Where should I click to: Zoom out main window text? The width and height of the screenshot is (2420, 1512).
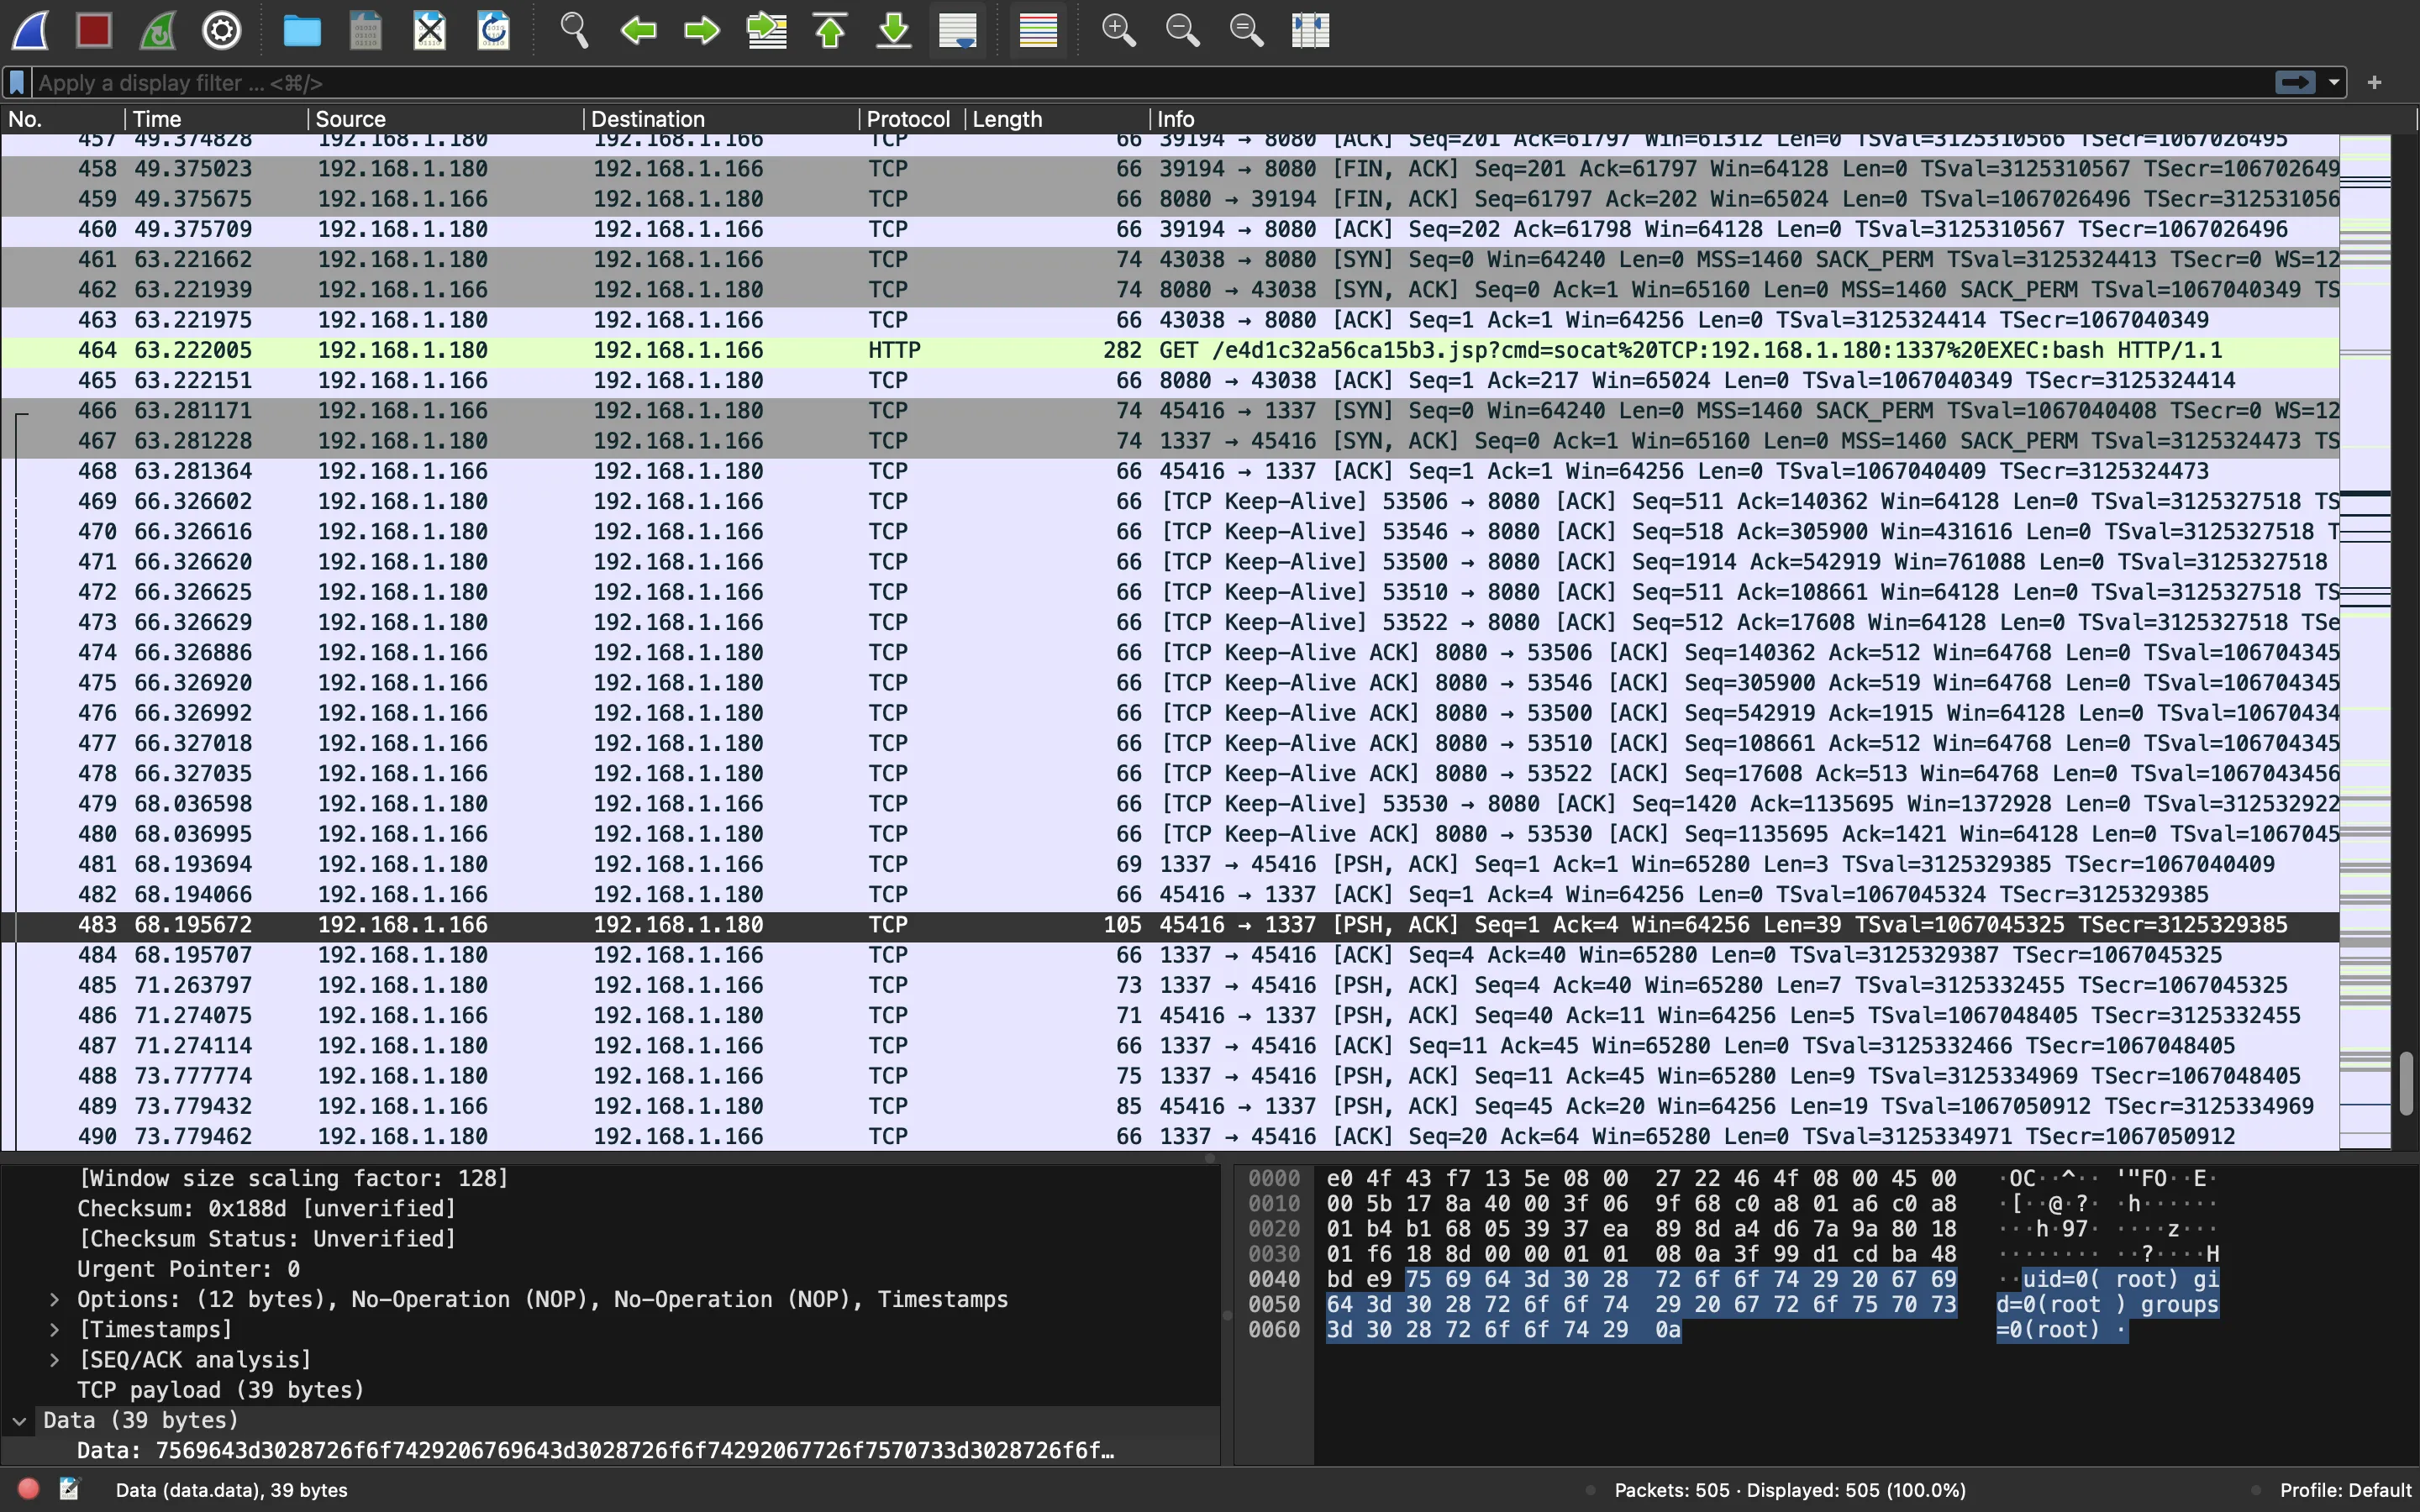click(x=1183, y=30)
